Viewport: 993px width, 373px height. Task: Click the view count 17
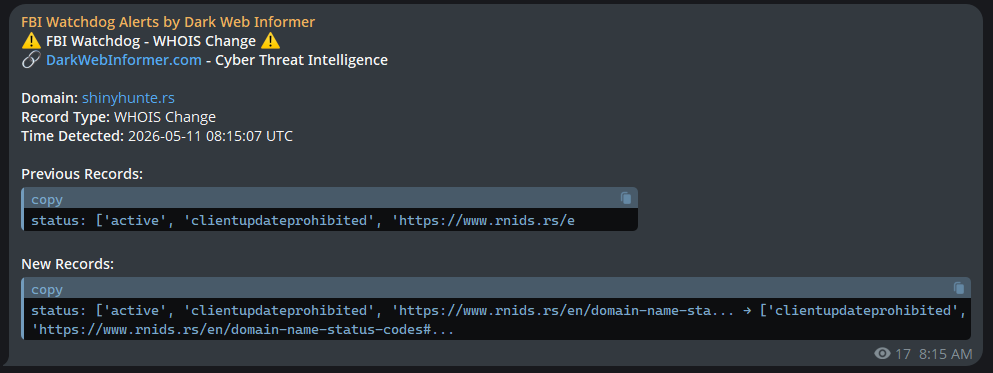point(902,354)
